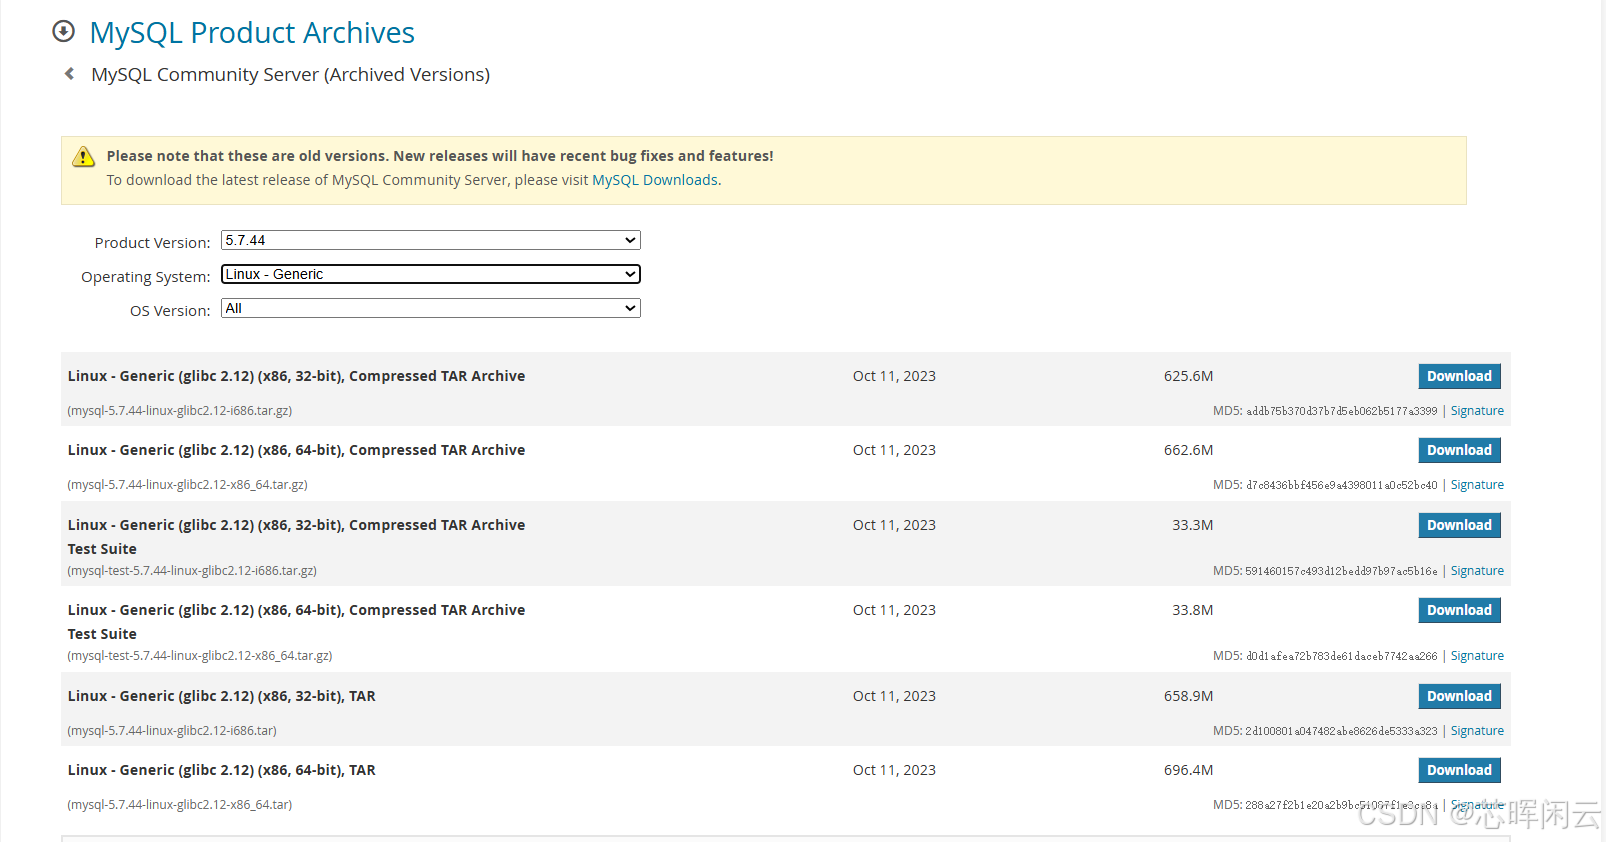The image size is (1606, 842).
Task: Click the 33.3M file size
Action: pyautogui.click(x=1192, y=525)
